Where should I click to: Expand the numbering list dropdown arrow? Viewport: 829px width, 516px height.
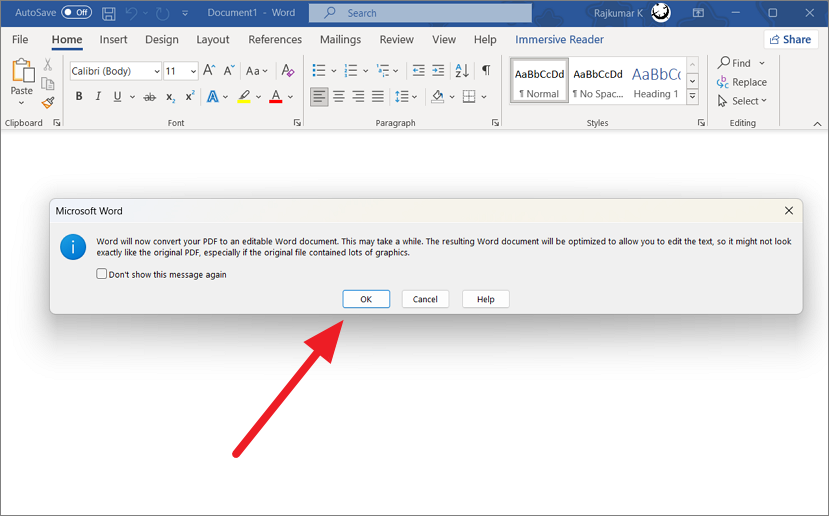365,71
